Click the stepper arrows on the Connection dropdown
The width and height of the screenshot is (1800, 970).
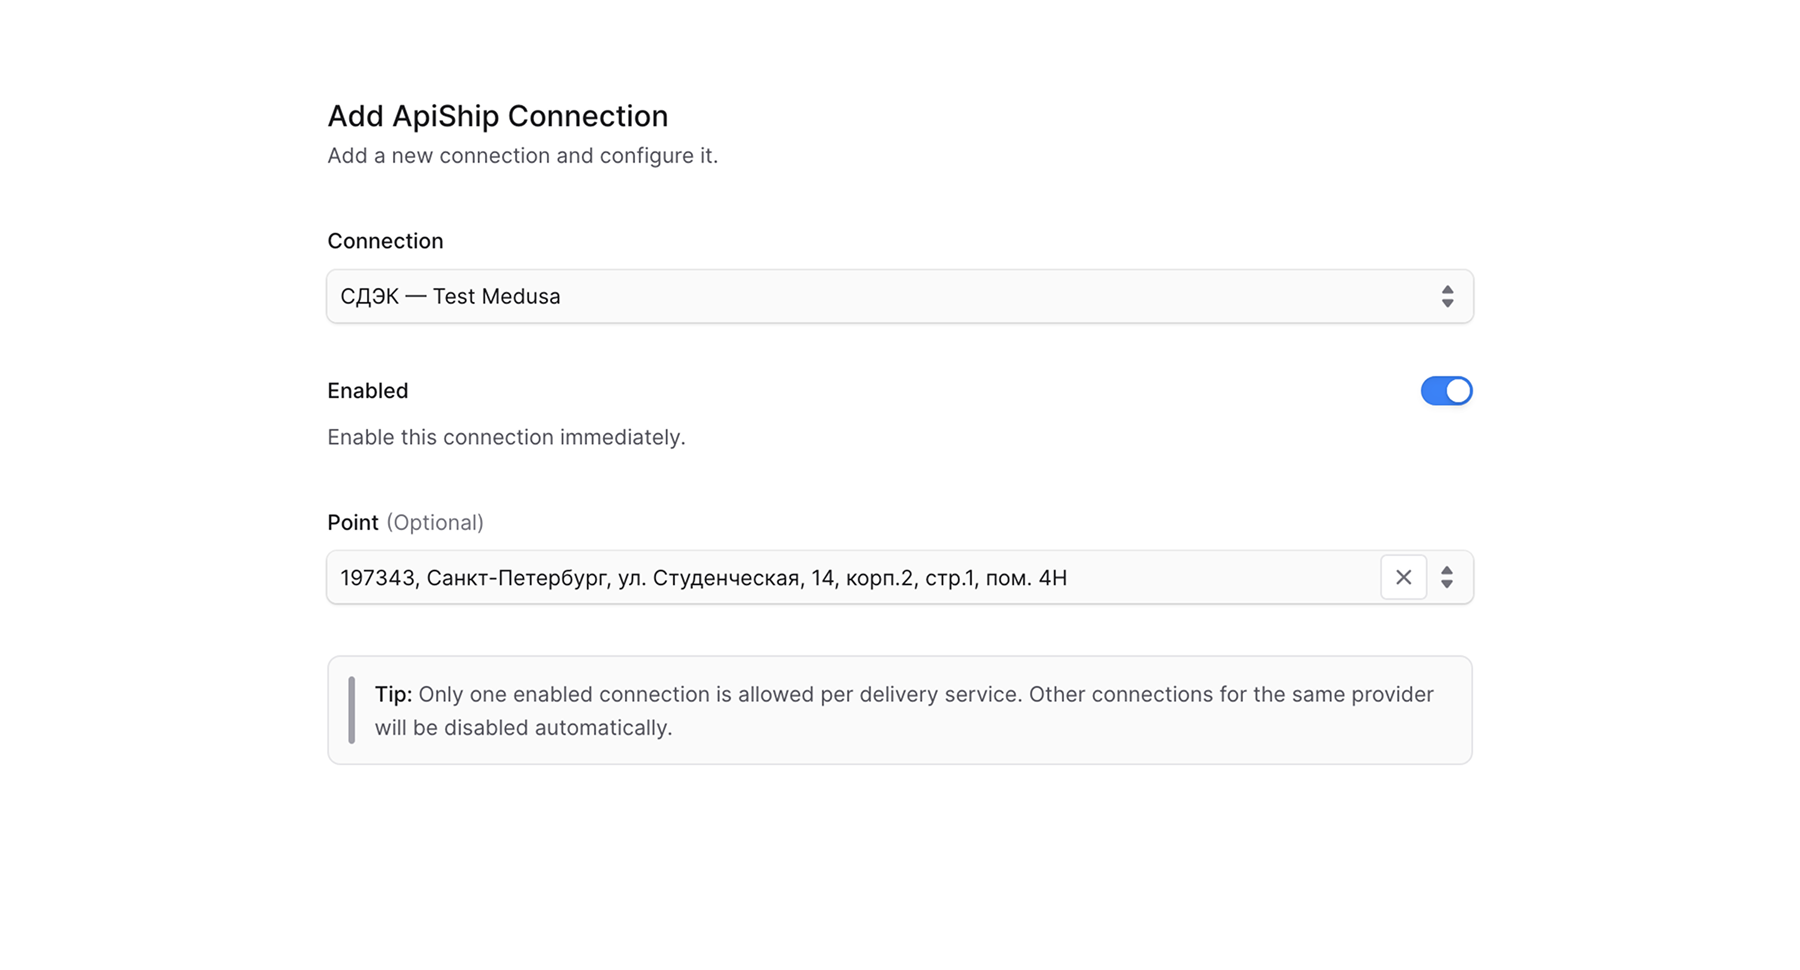(1448, 296)
